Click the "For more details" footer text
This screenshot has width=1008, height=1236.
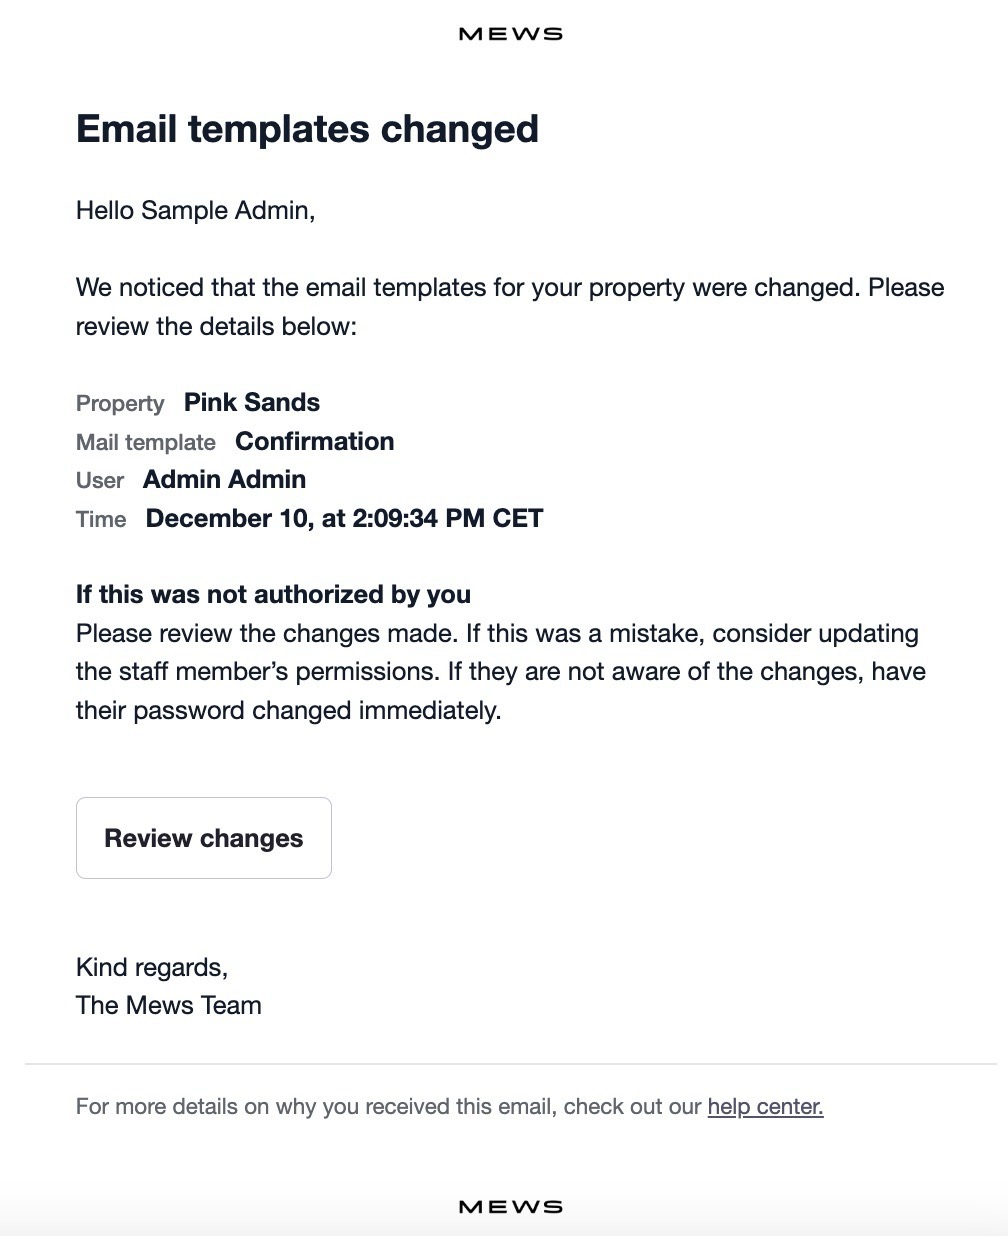click(390, 1107)
